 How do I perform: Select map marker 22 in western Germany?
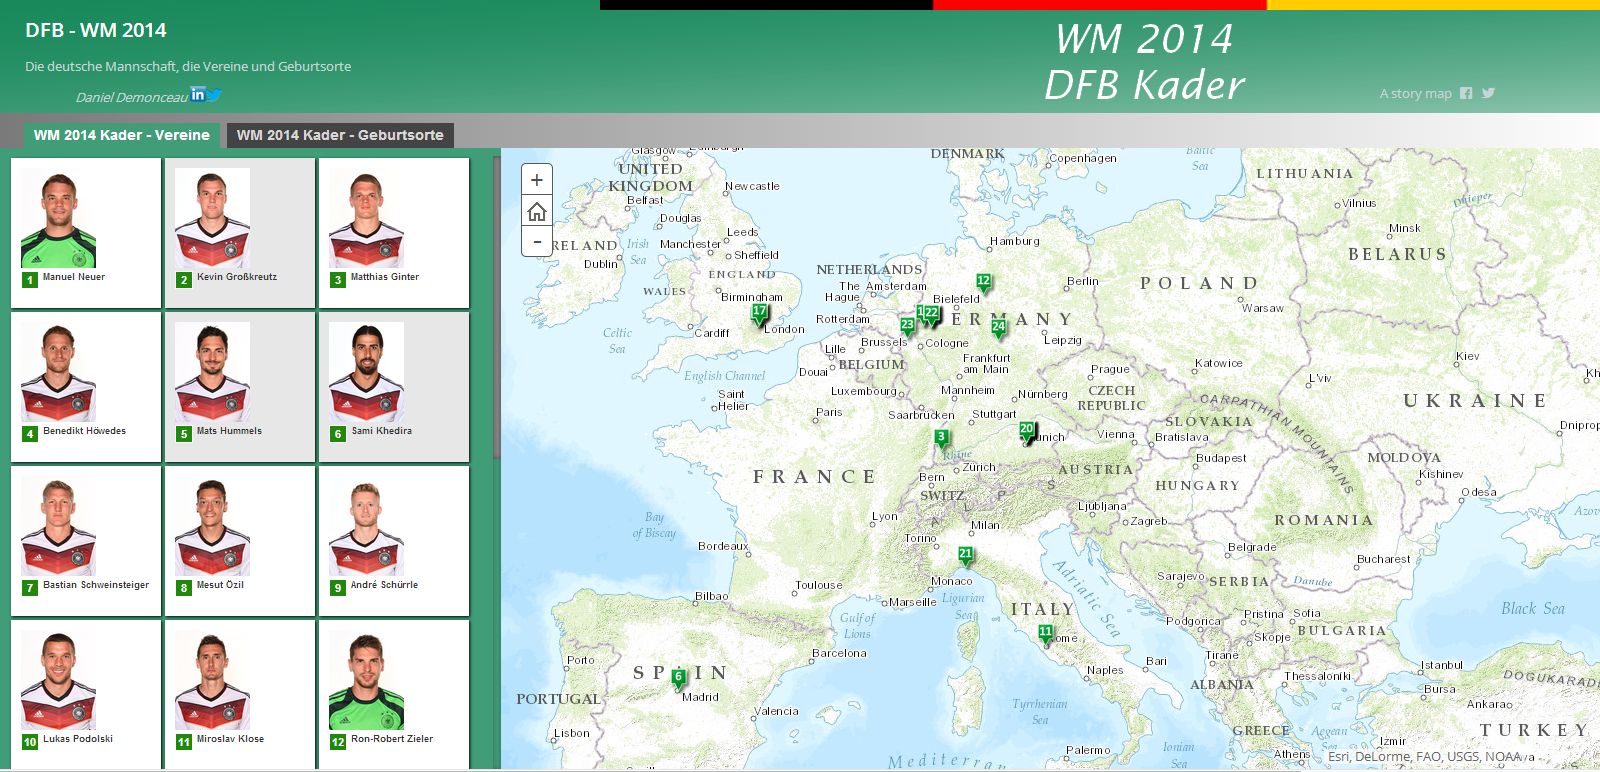coord(932,315)
